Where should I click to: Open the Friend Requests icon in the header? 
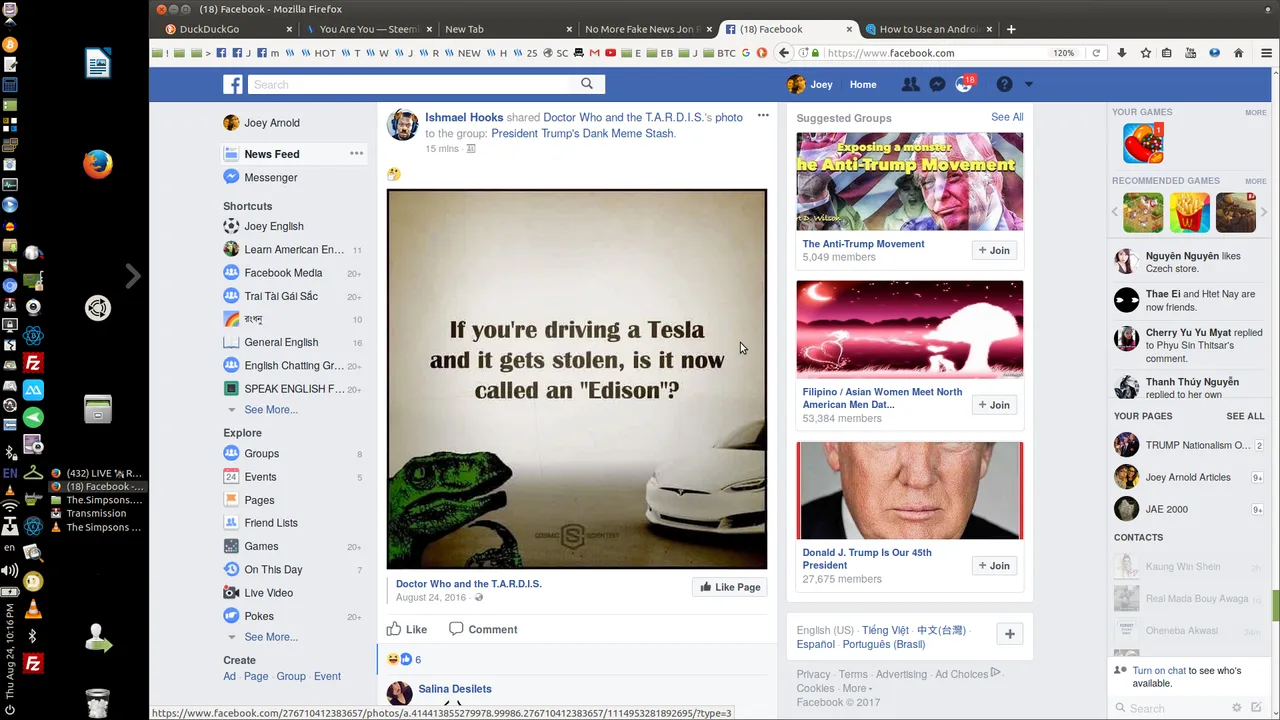[910, 85]
